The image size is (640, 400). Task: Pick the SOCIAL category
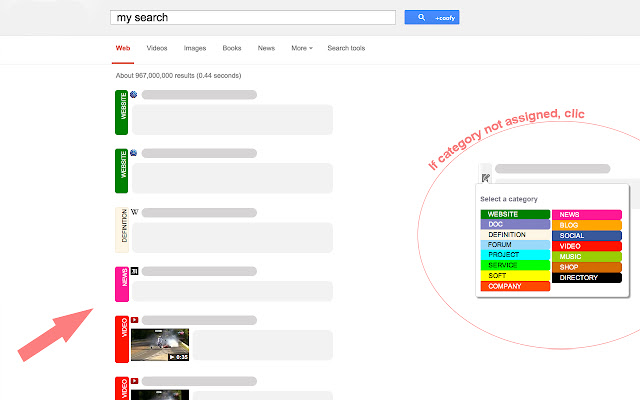[x=587, y=236]
